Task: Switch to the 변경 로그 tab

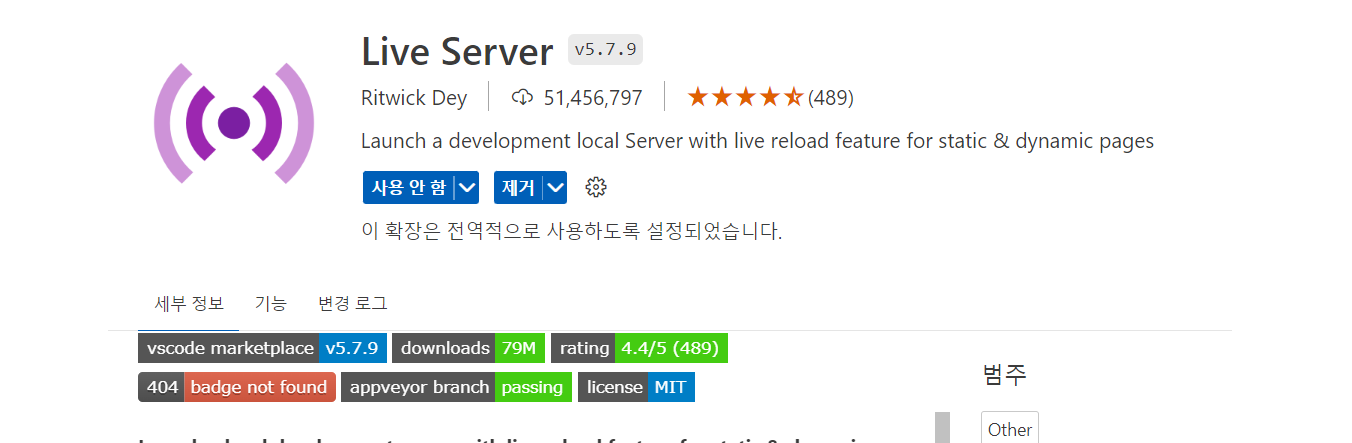Action: pyautogui.click(x=352, y=303)
